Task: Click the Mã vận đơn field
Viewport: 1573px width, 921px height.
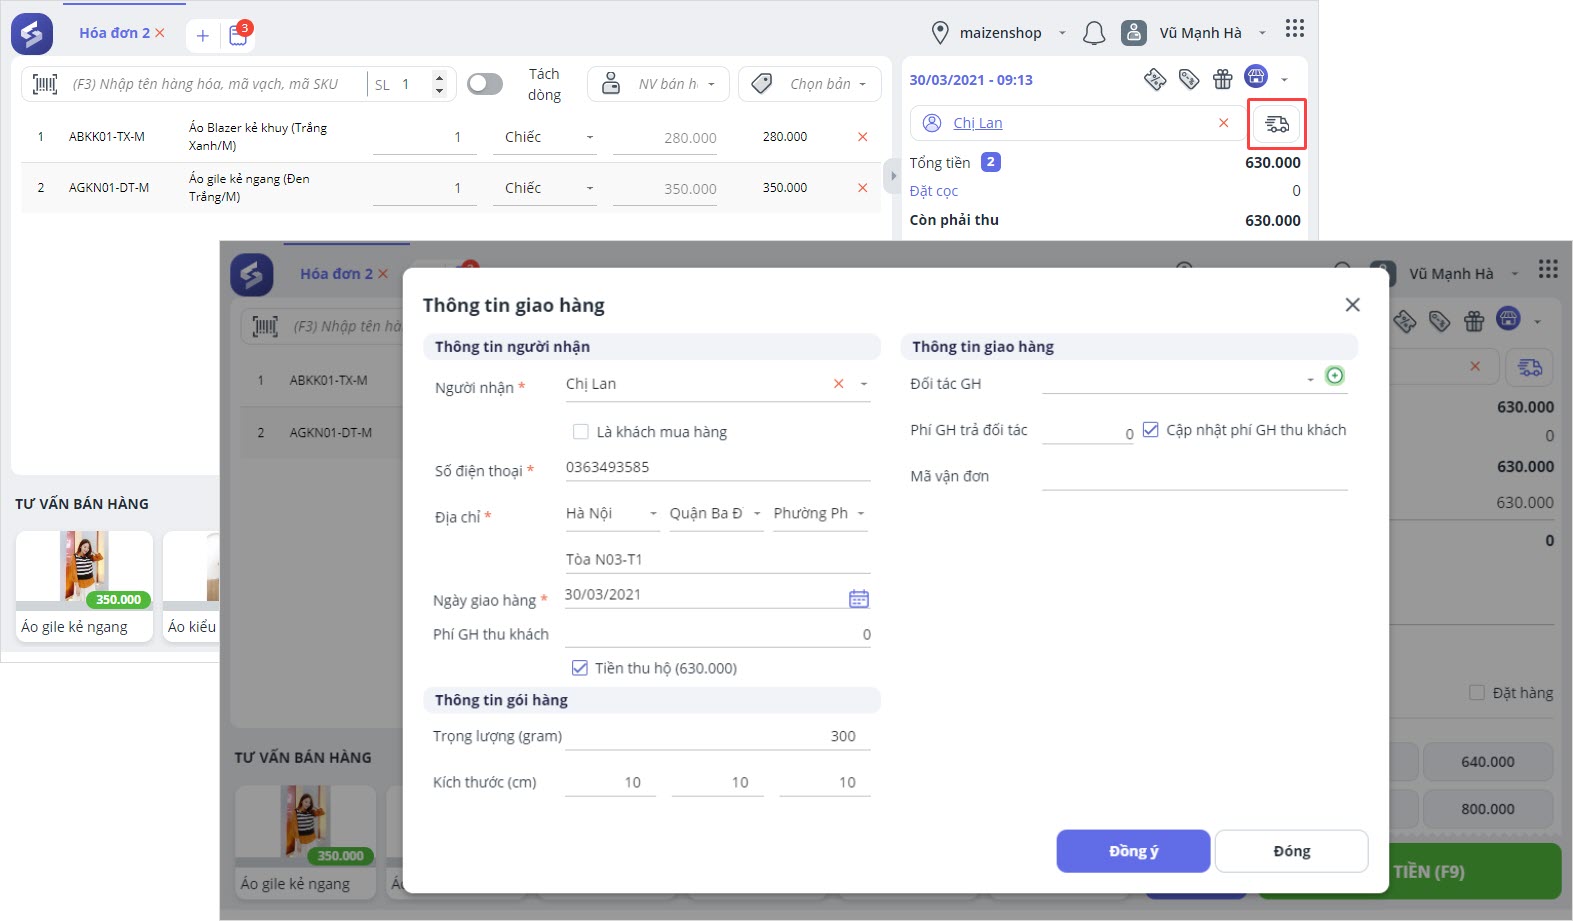Action: click(x=1194, y=476)
